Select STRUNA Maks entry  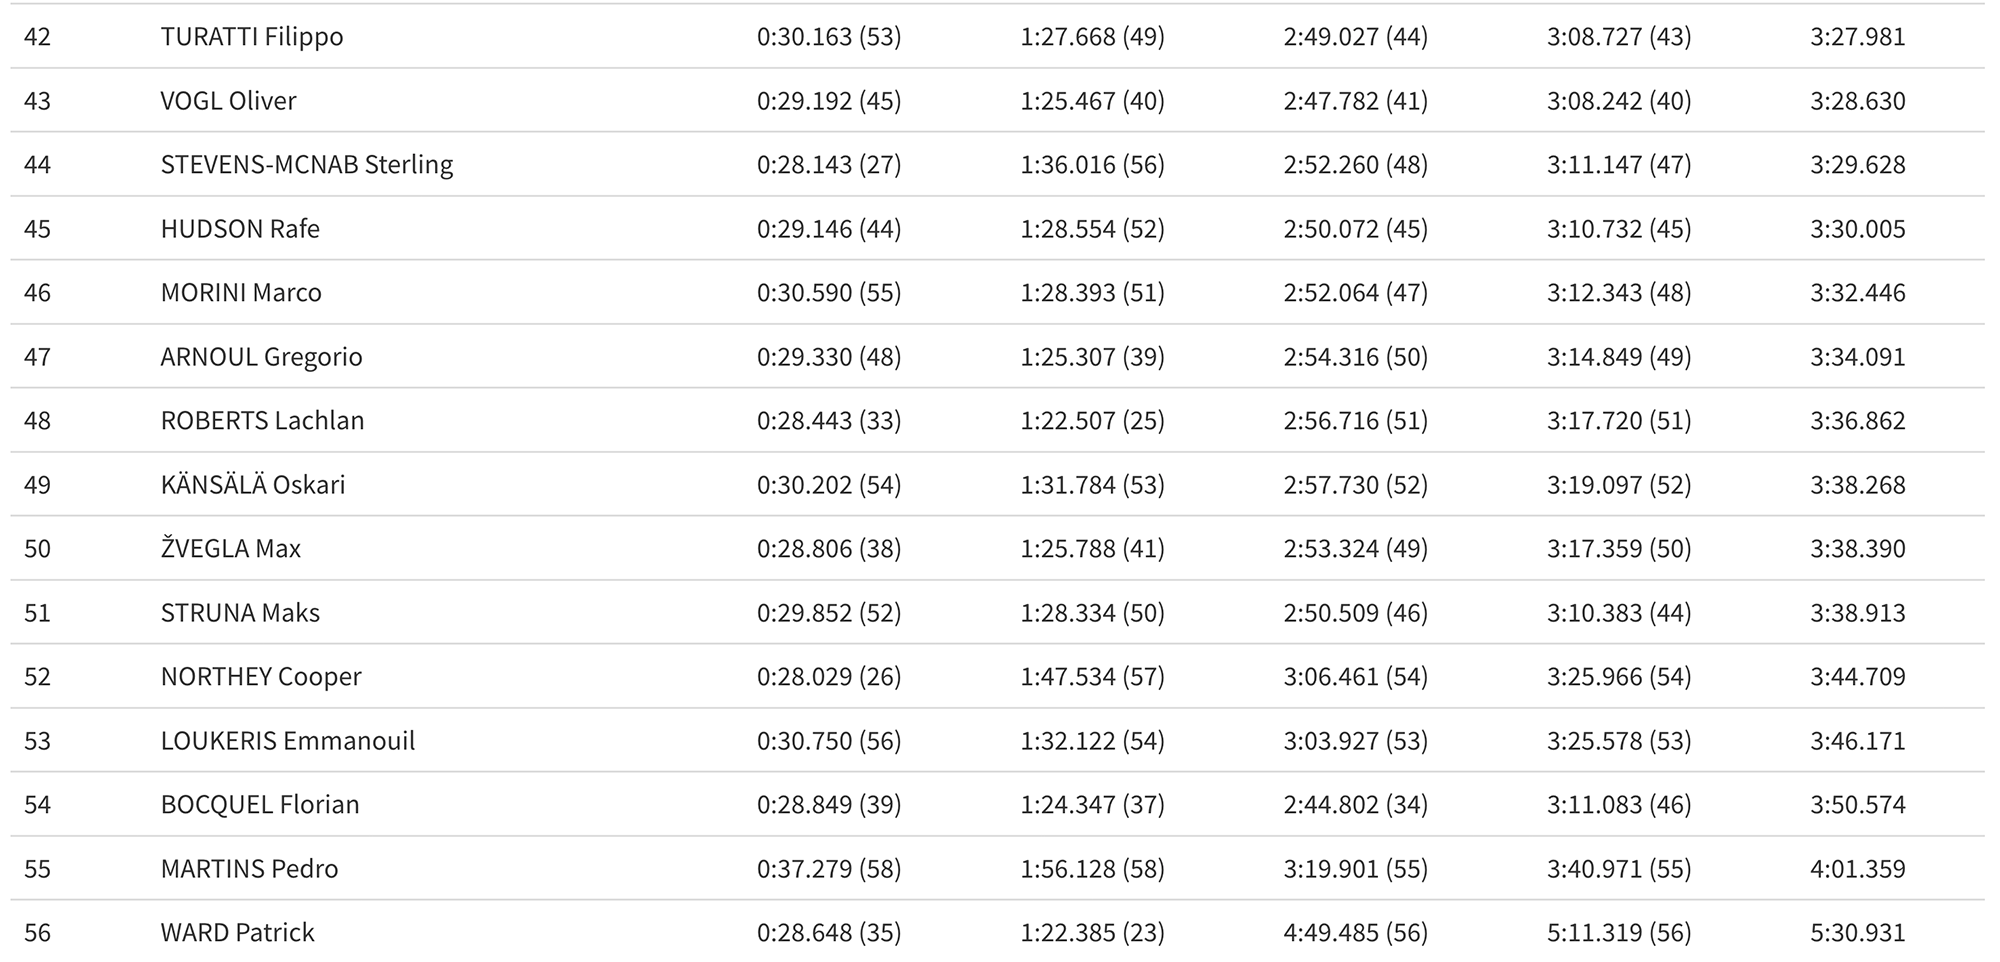(x=240, y=613)
